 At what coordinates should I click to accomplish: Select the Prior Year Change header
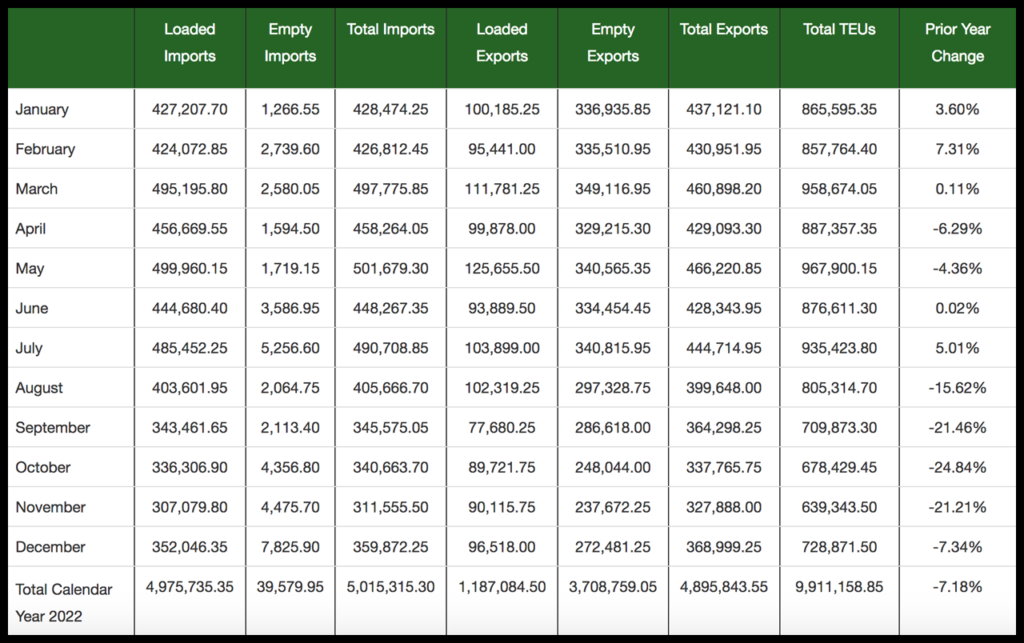point(957,43)
